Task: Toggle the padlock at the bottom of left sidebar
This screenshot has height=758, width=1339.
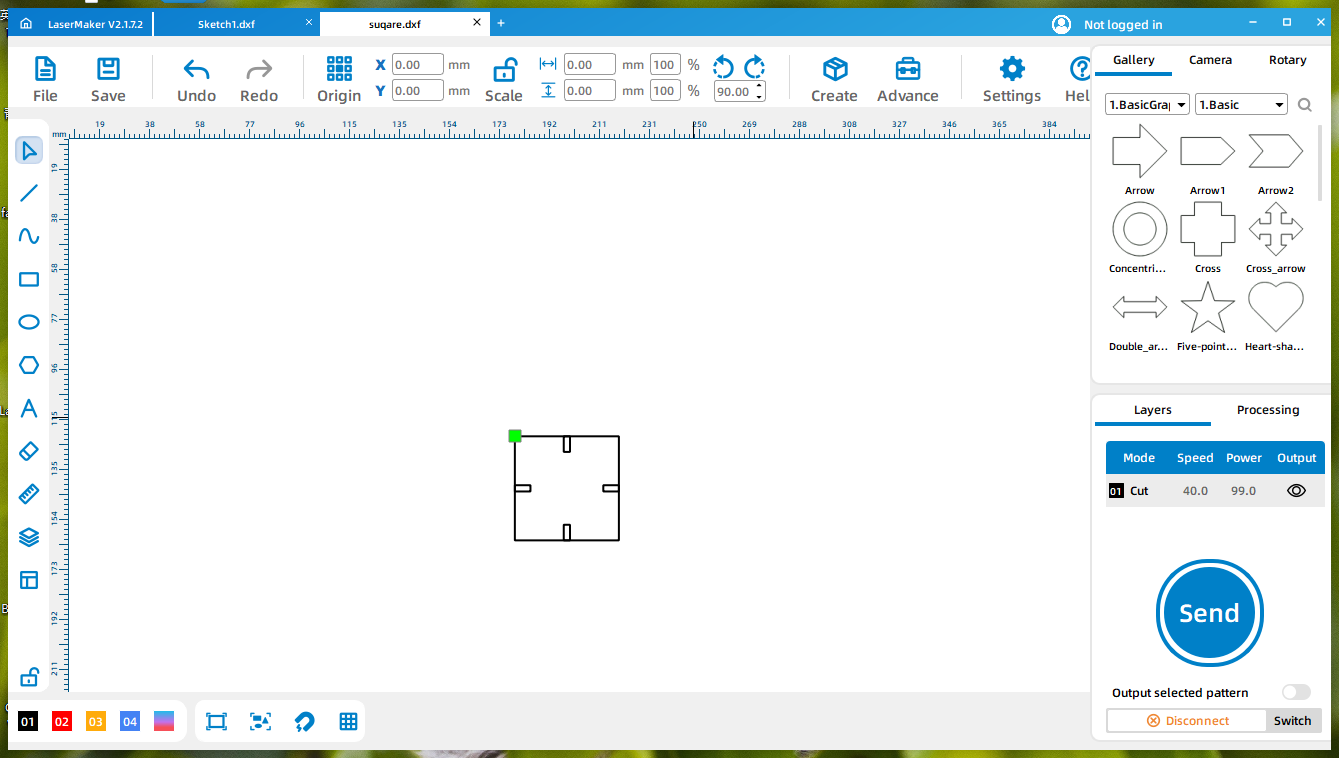Action: pos(29,676)
